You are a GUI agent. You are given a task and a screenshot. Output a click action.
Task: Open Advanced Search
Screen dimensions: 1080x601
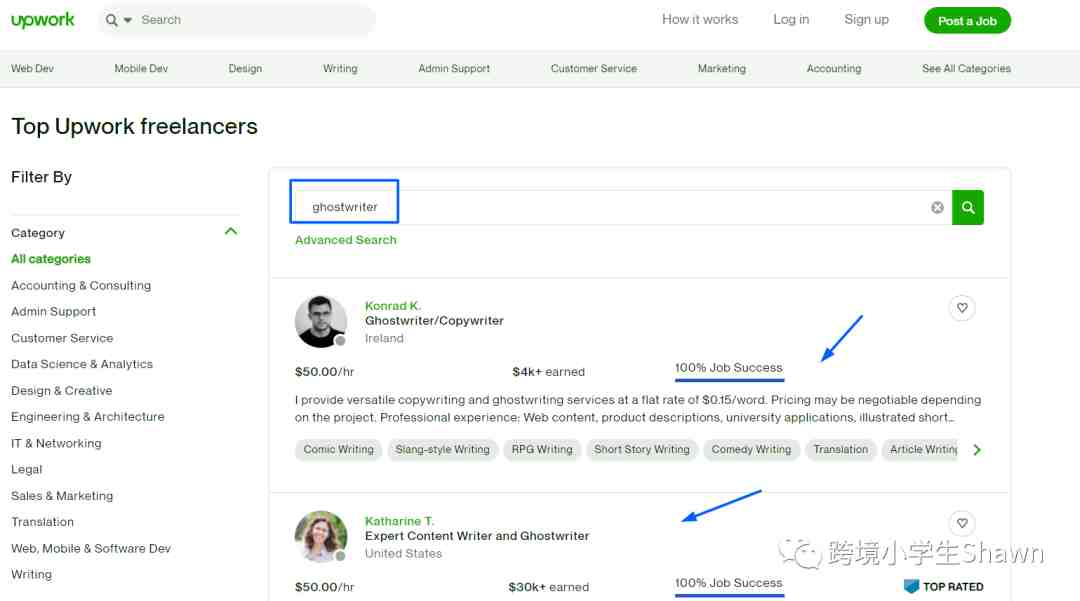(x=346, y=240)
